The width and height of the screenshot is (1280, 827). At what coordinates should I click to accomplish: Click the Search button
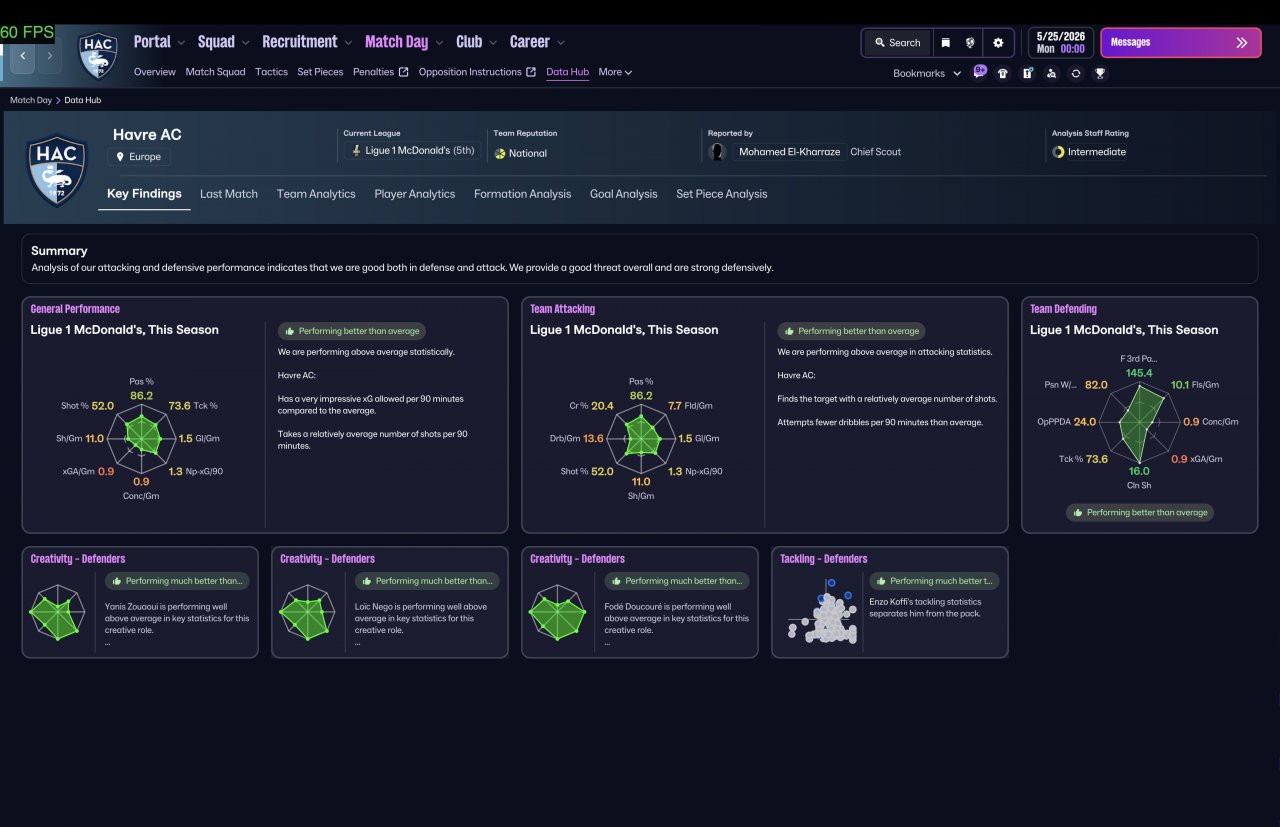coord(897,43)
